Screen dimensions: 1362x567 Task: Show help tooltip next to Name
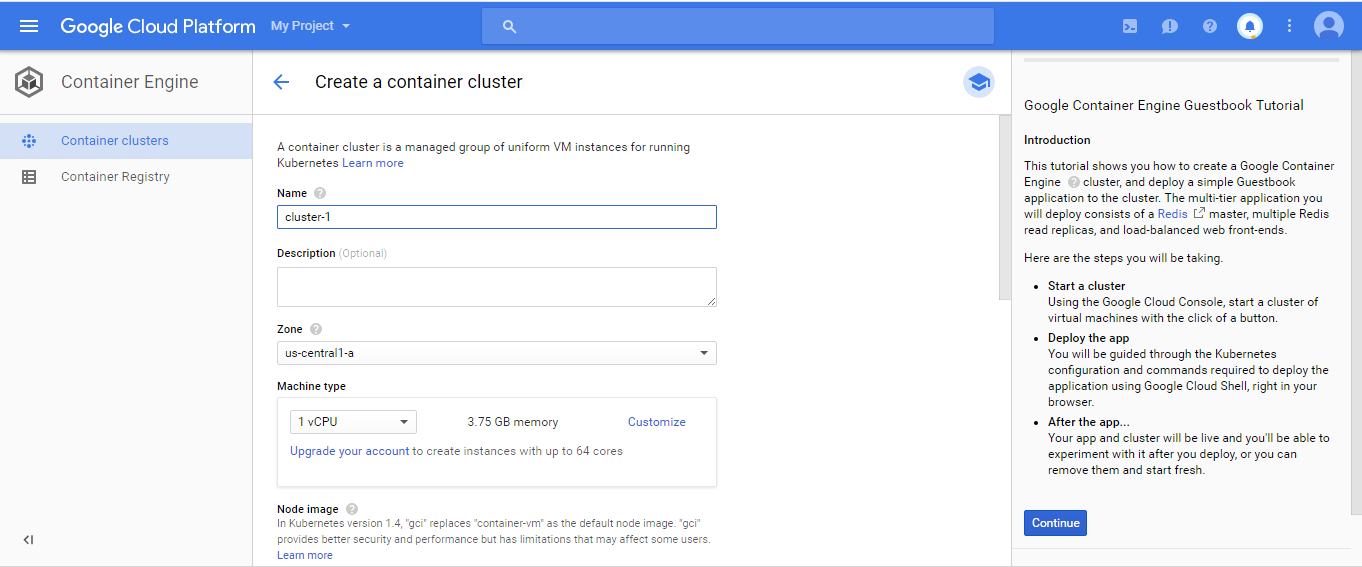[x=320, y=193]
